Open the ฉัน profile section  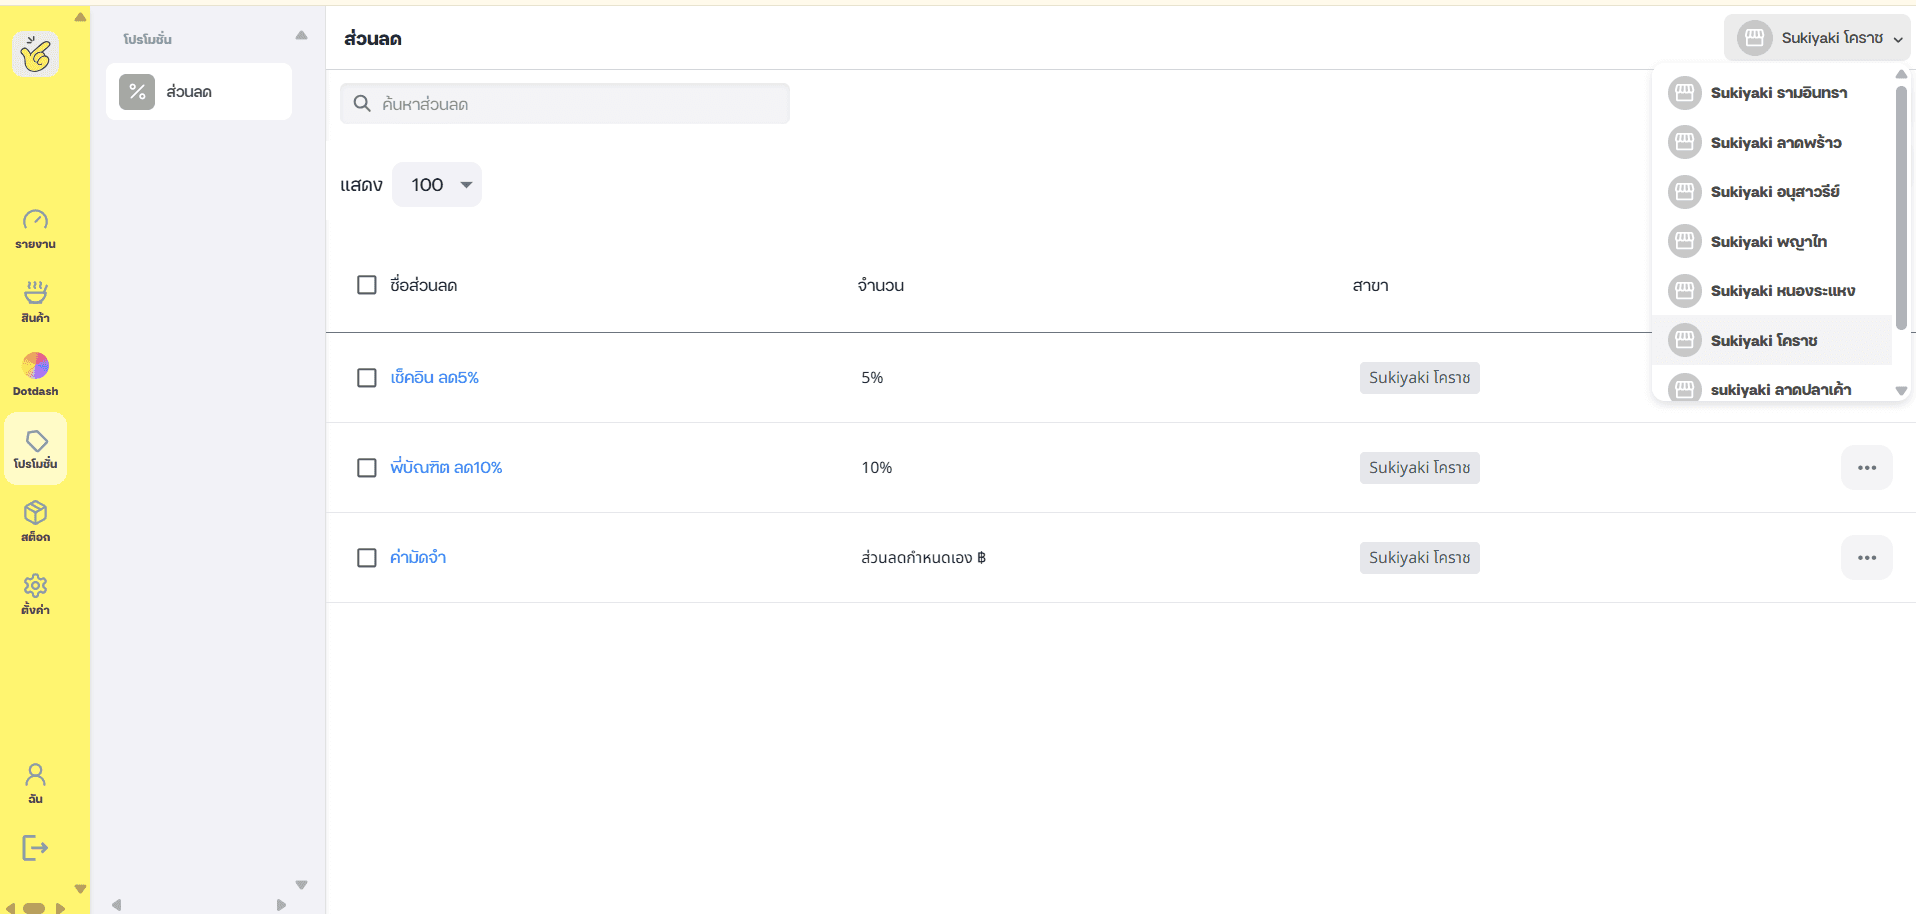35,783
